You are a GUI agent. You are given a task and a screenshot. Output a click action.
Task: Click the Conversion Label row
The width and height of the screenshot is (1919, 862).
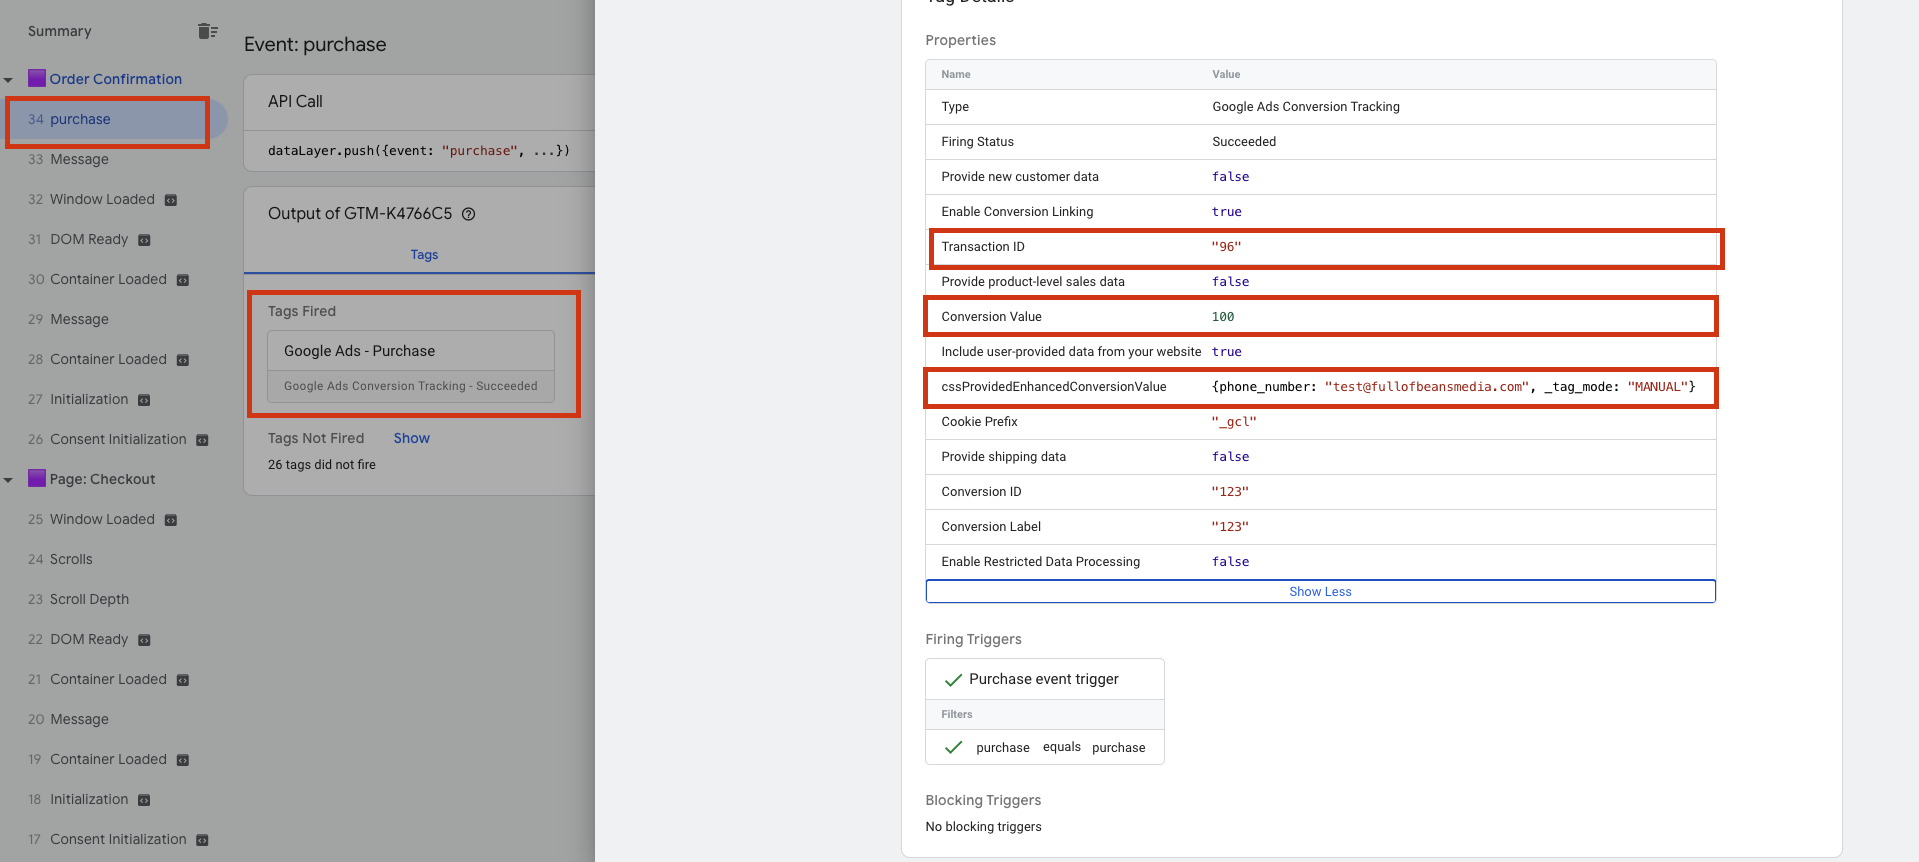[1320, 527]
